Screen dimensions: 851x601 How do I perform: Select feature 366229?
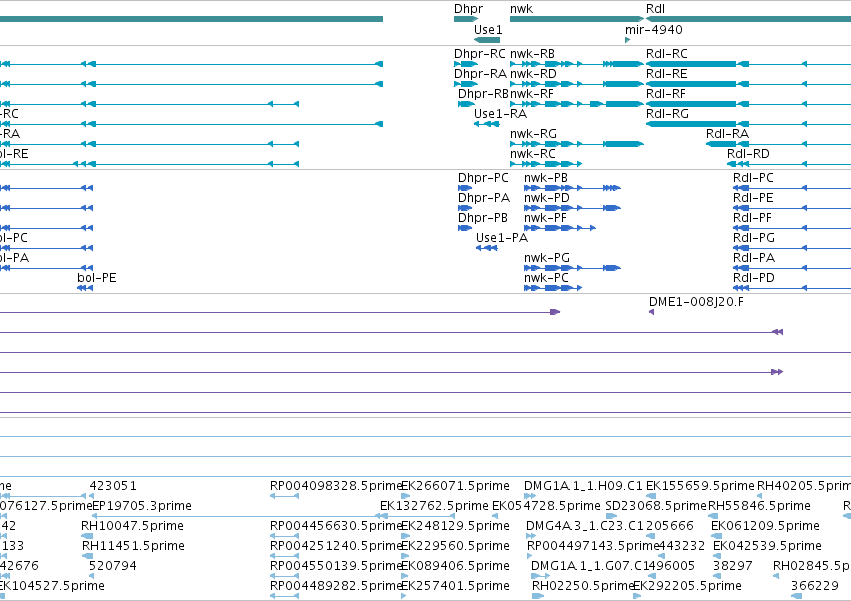pos(796,596)
